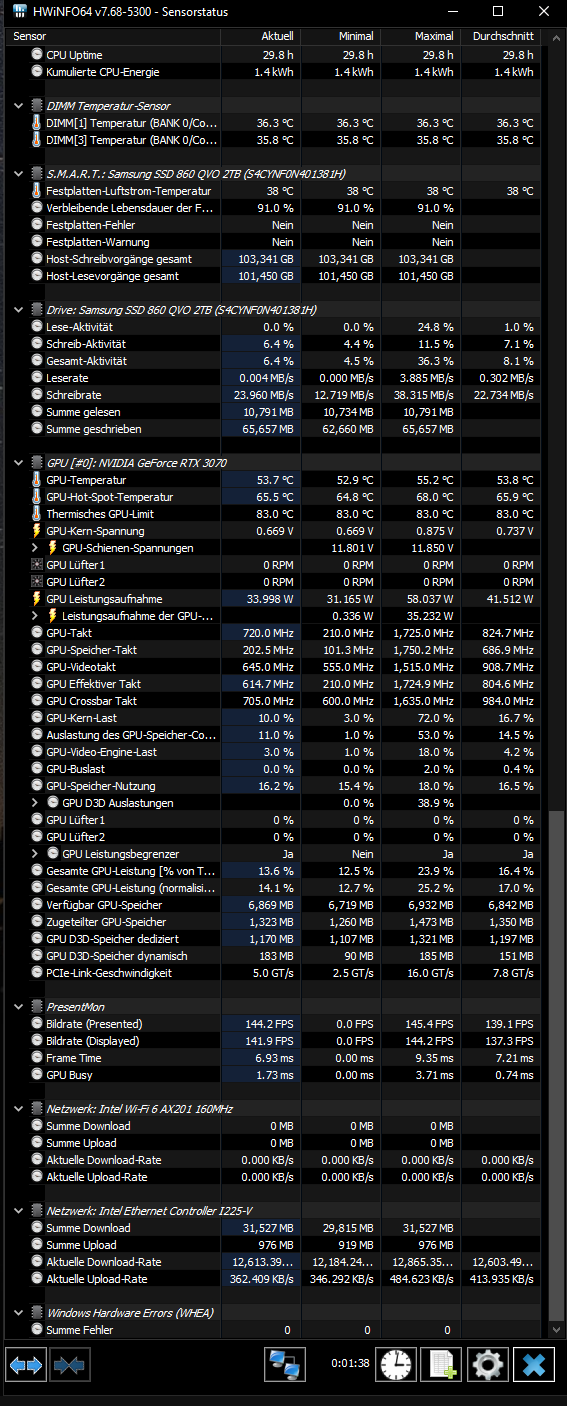Click the Maximal column header
Screen dimensions: 567x1406
tap(420, 35)
